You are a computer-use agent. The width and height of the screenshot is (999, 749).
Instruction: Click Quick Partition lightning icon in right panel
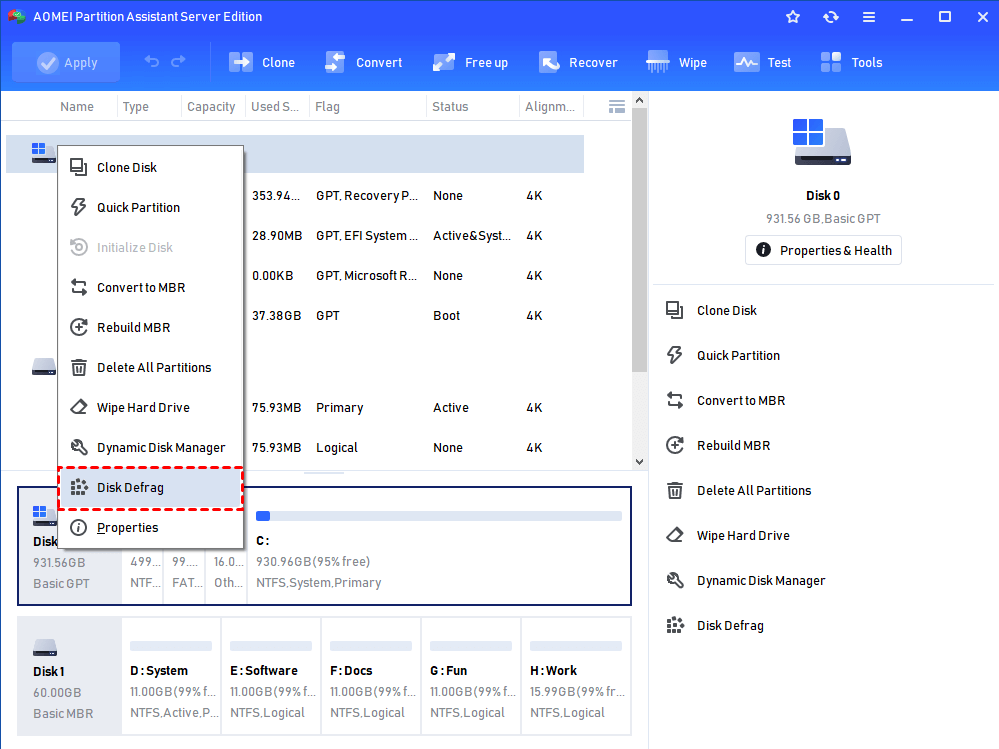675,355
